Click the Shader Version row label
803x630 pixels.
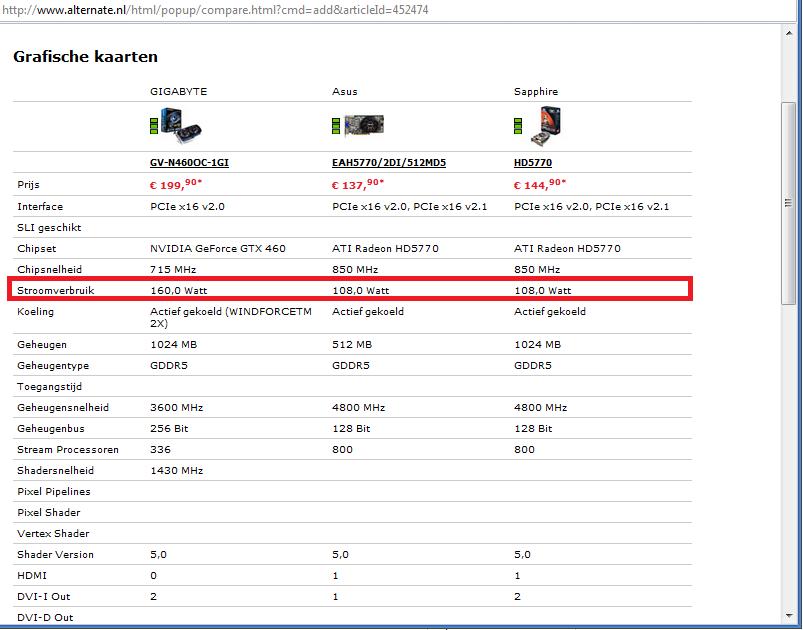(x=55, y=555)
